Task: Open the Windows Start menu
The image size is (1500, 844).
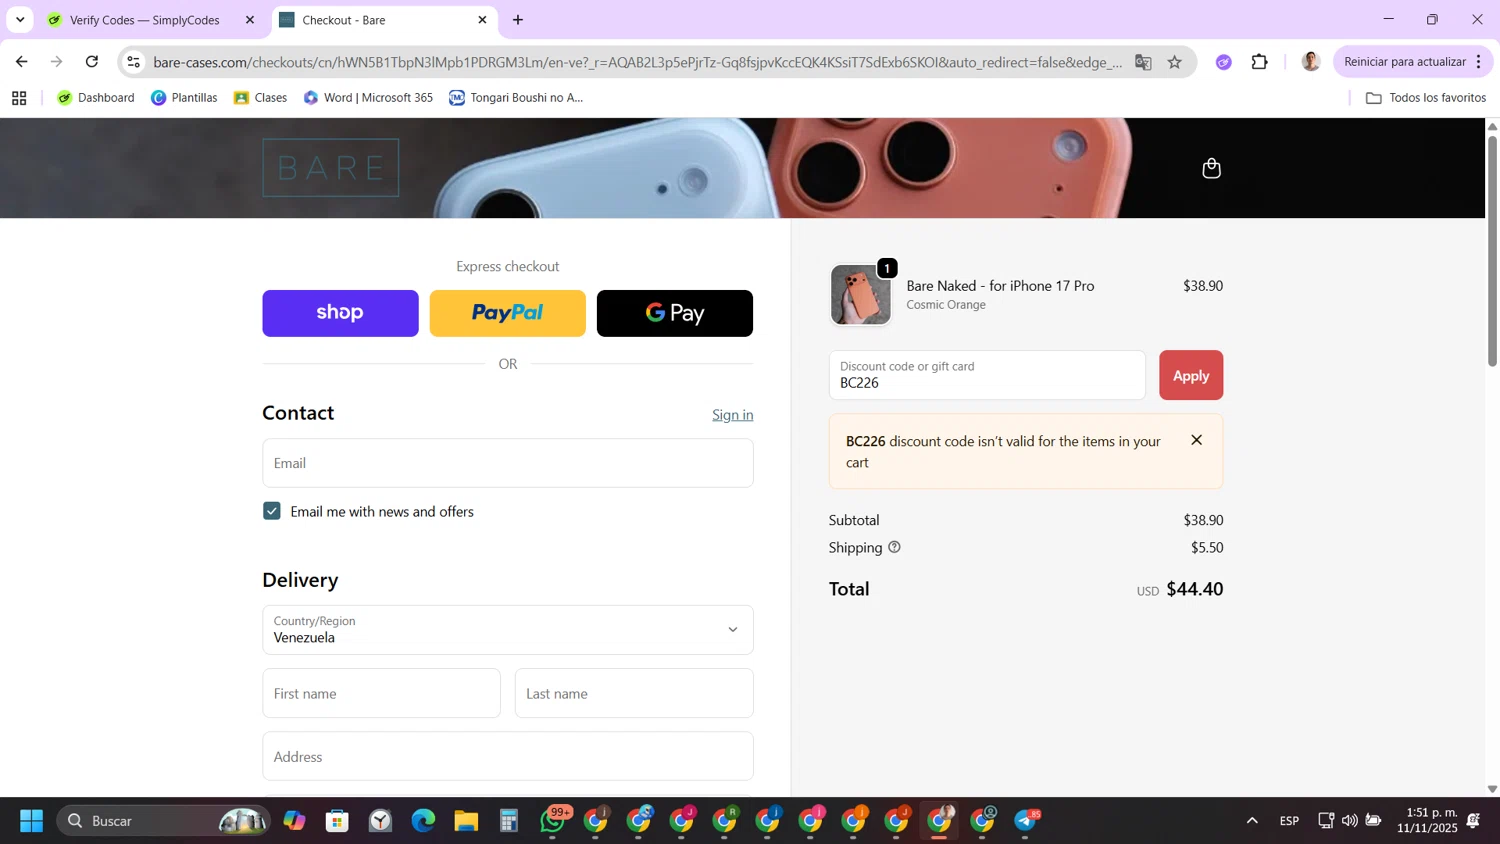Action: click(x=31, y=821)
